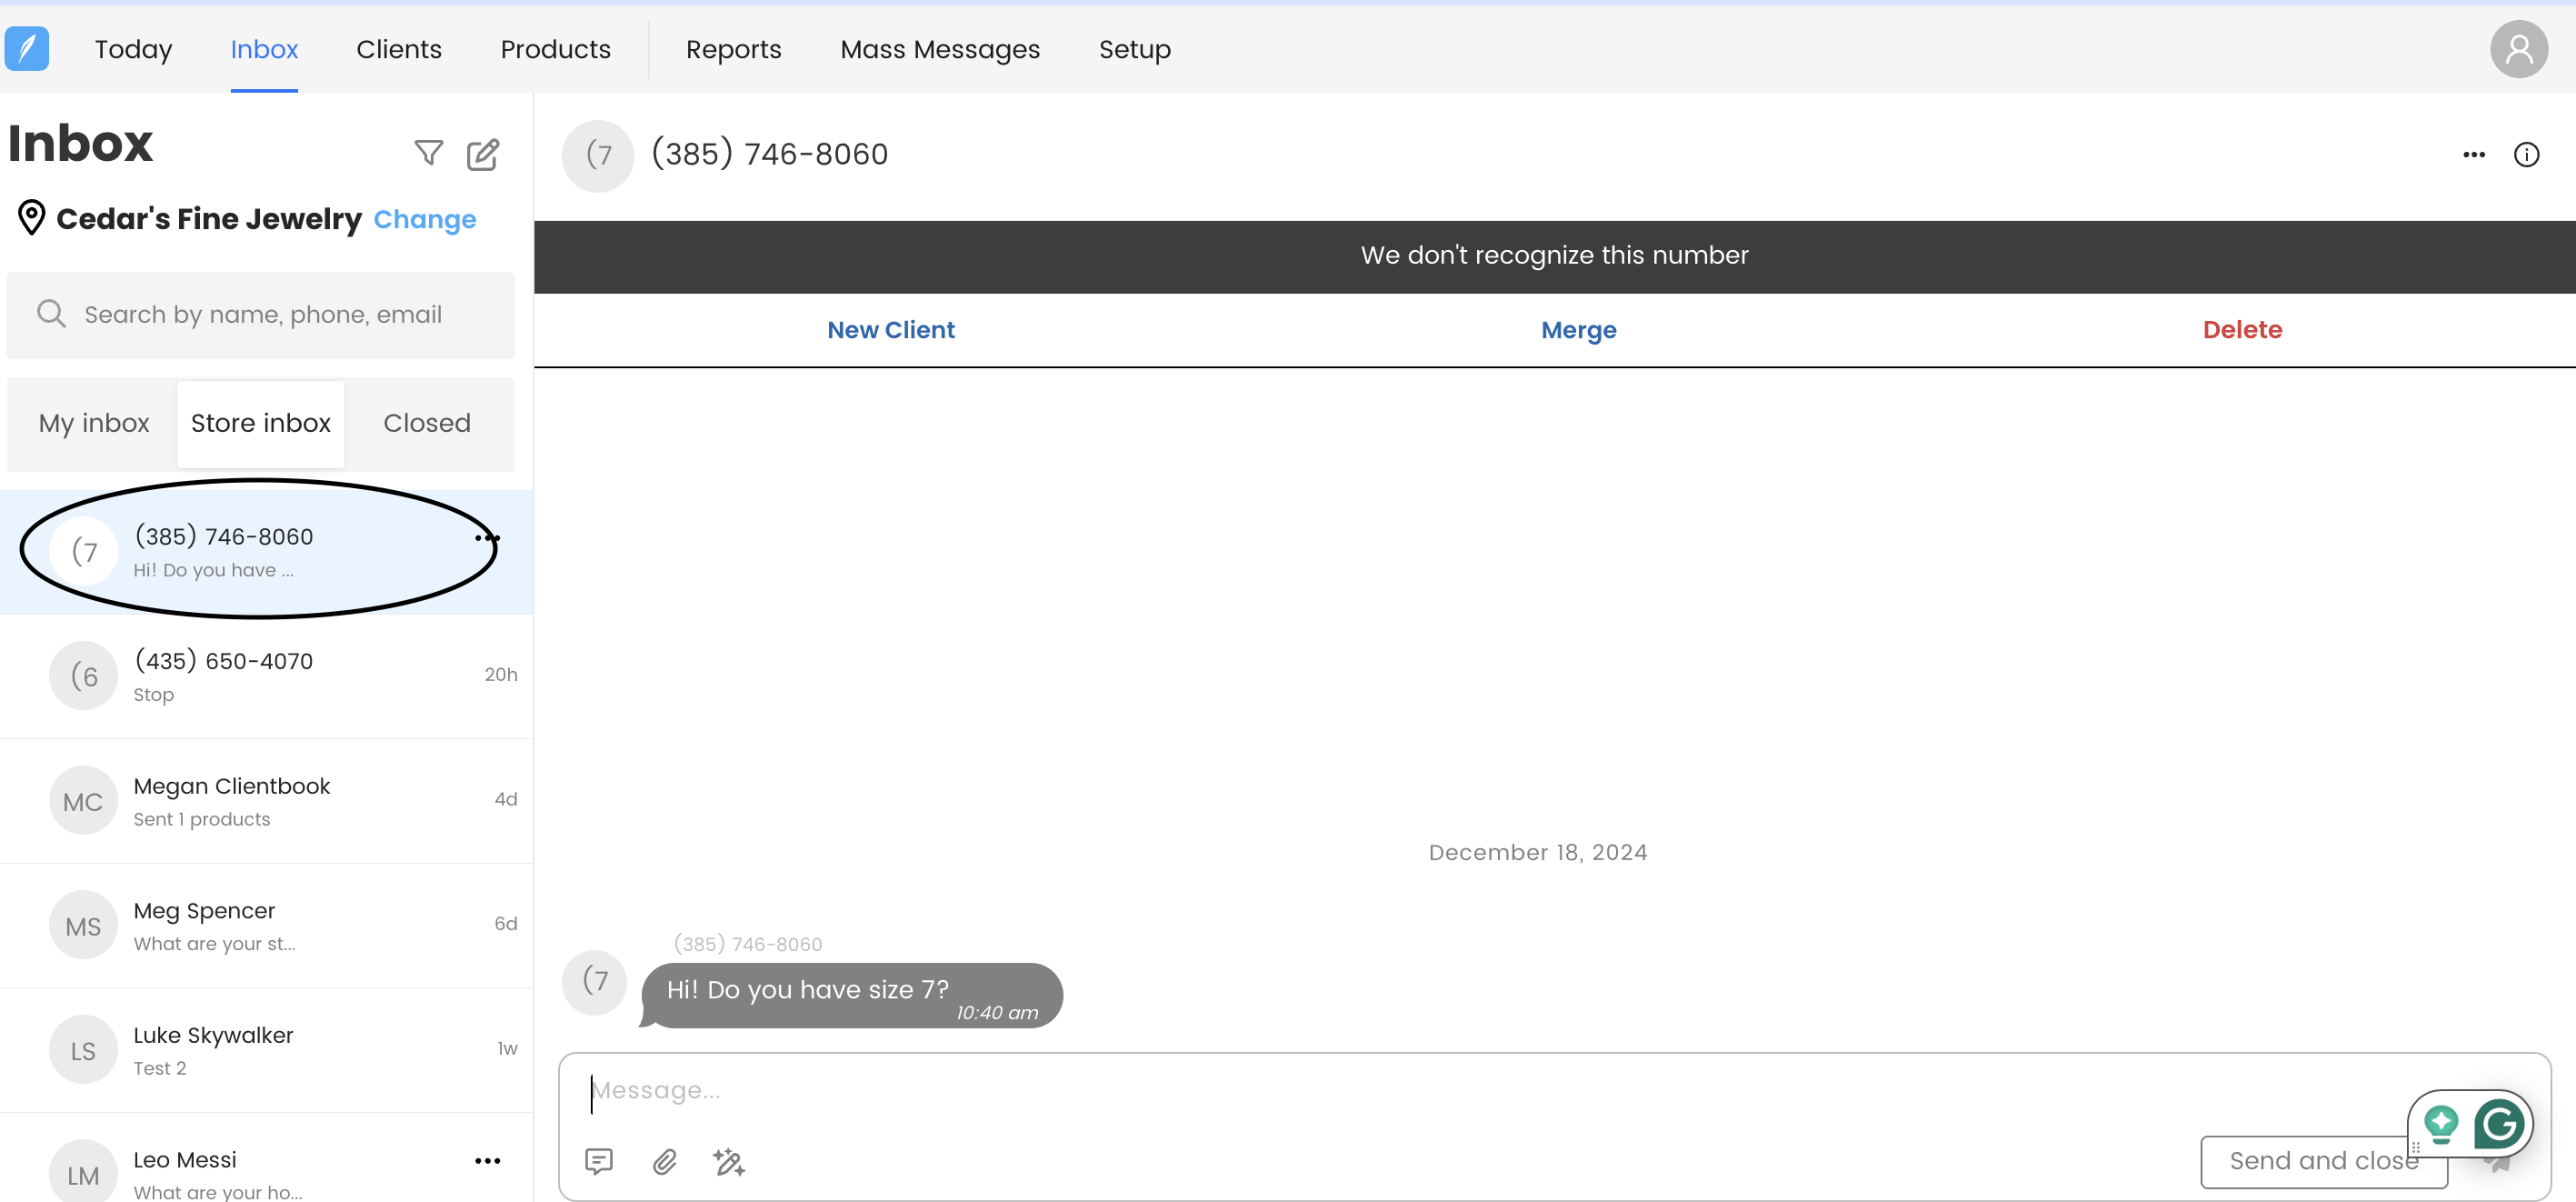Screen dimensions: 2576x1202
Task: Switch to the My inbox tab
Action: coord(94,423)
